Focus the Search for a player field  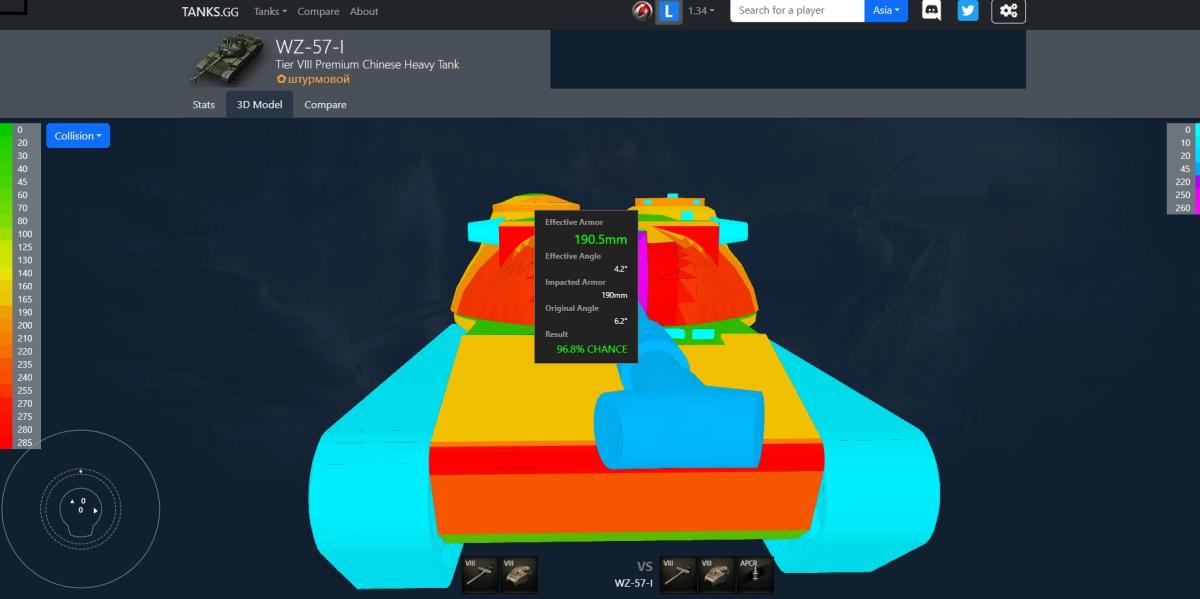click(x=797, y=11)
